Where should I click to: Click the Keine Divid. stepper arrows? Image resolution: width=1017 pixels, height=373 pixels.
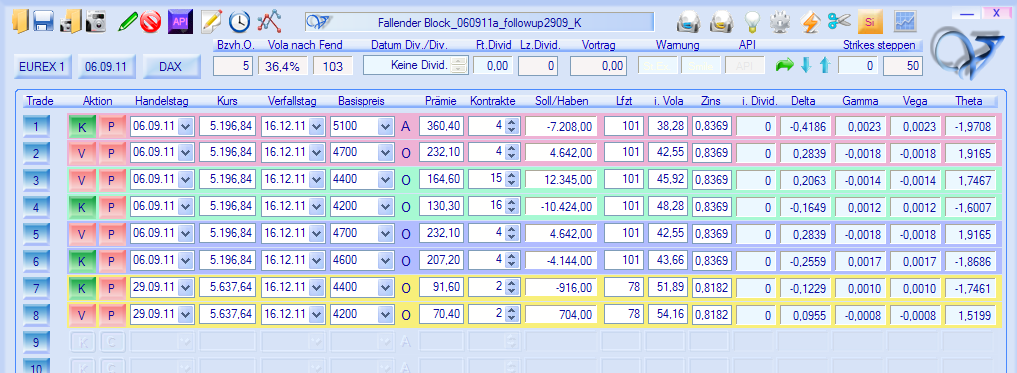460,65
